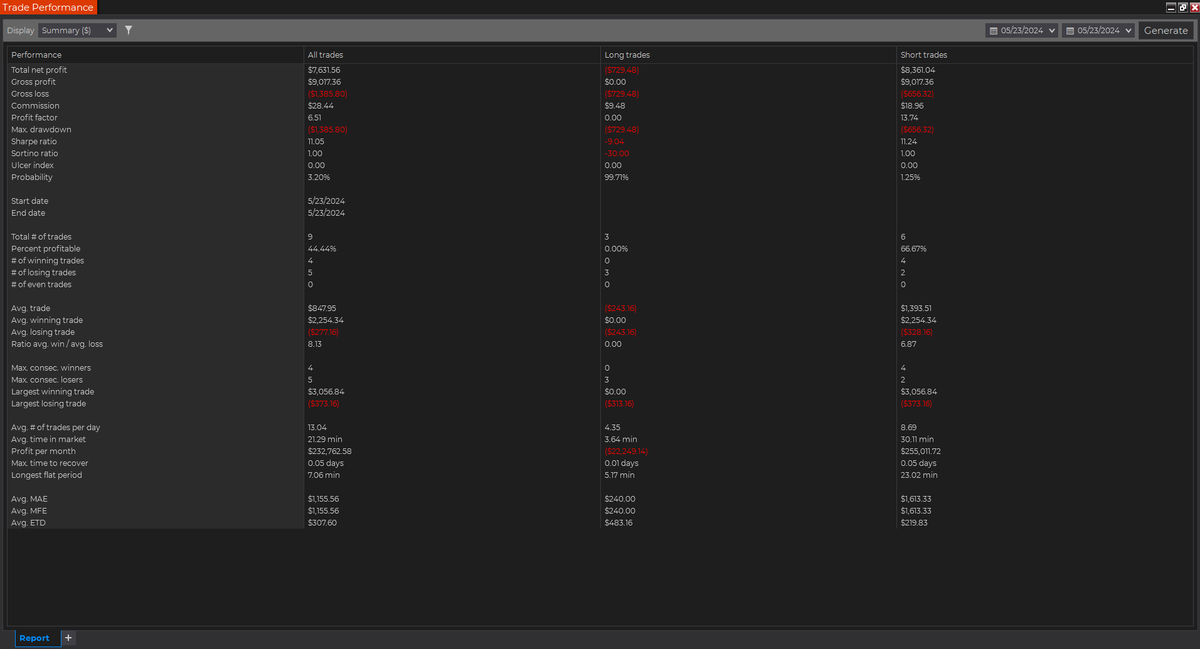
Task: Select the Max. time to recover label
Action: pyautogui.click(x=49, y=464)
